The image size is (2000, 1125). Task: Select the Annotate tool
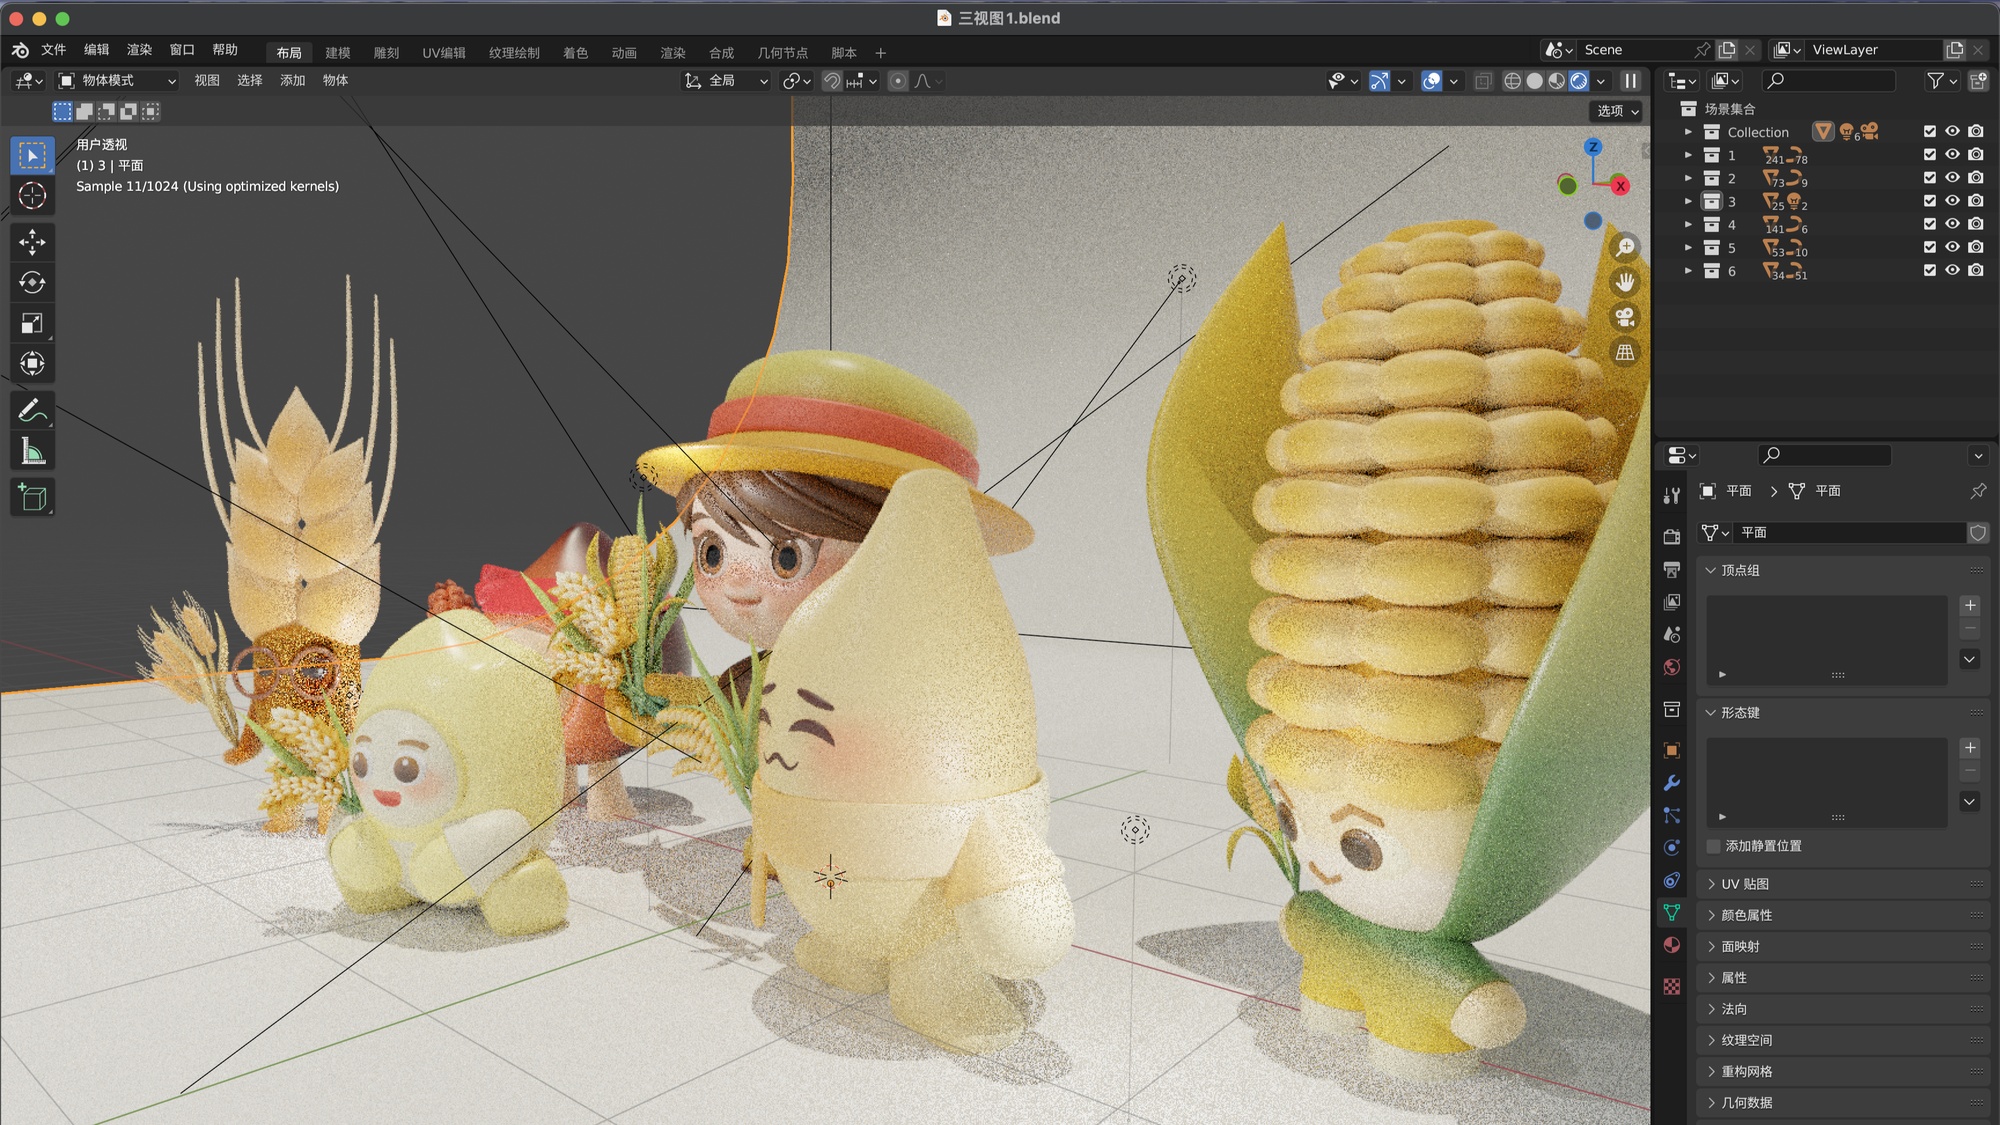coord(32,410)
